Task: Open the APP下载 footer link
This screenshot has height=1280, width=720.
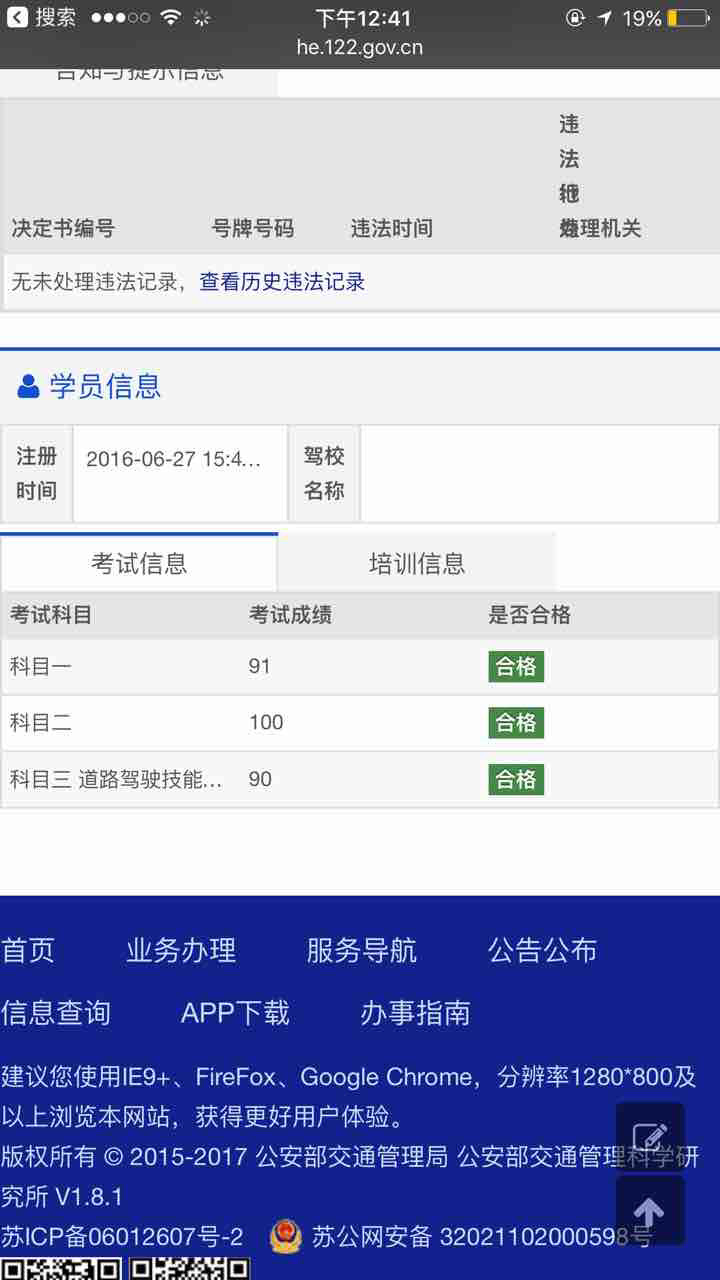Action: [235, 1013]
